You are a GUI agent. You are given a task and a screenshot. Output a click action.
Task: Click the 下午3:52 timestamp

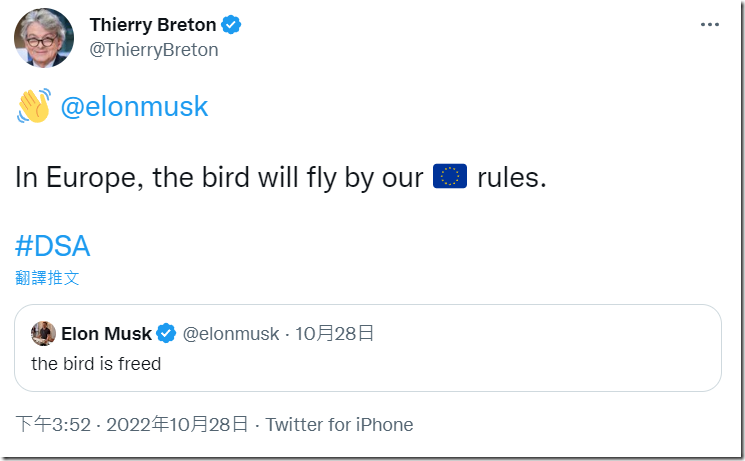click(50, 424)
